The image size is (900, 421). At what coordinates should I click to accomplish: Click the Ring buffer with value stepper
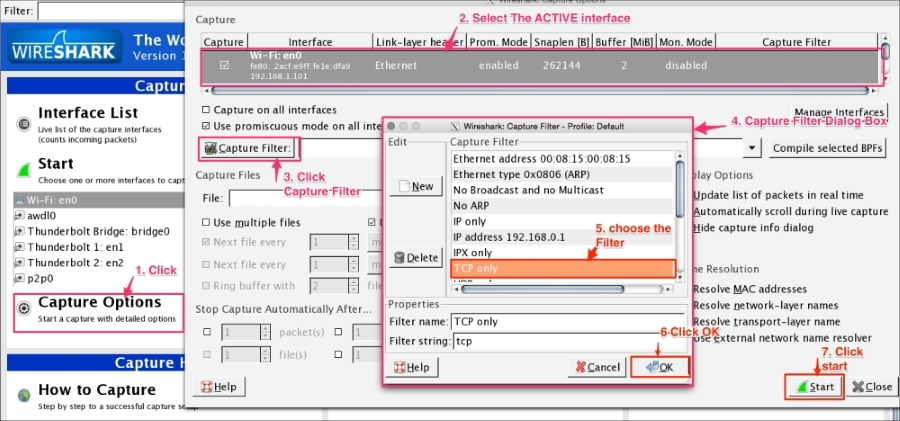click(x=354, y=285)
